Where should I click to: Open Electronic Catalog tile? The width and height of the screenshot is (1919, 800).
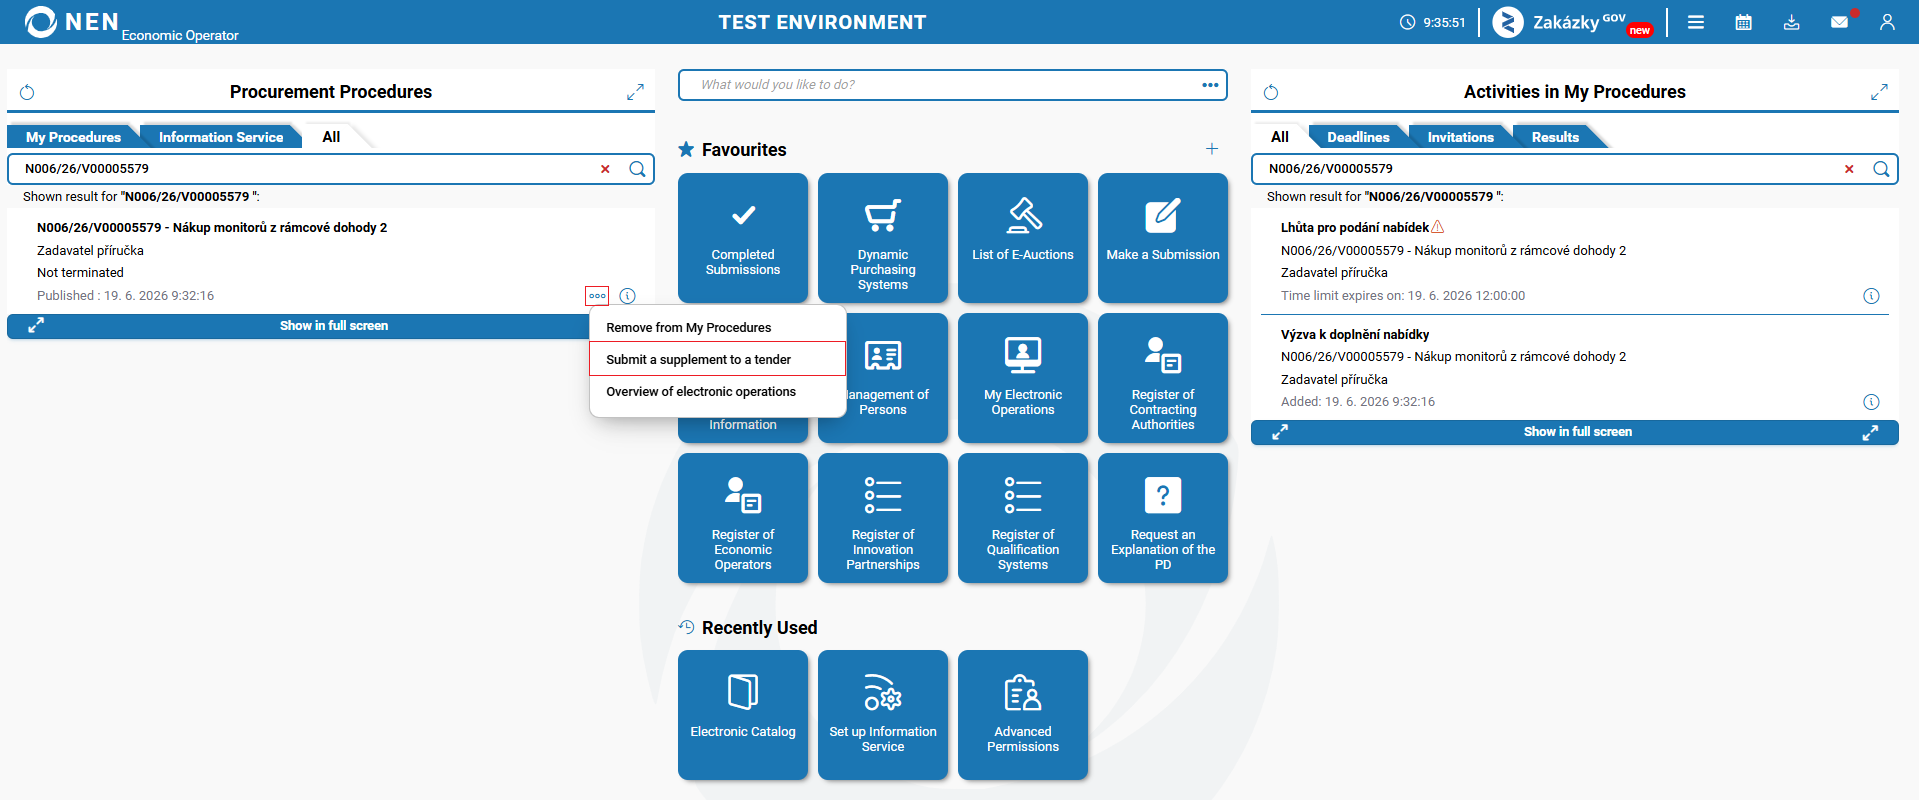743,715
